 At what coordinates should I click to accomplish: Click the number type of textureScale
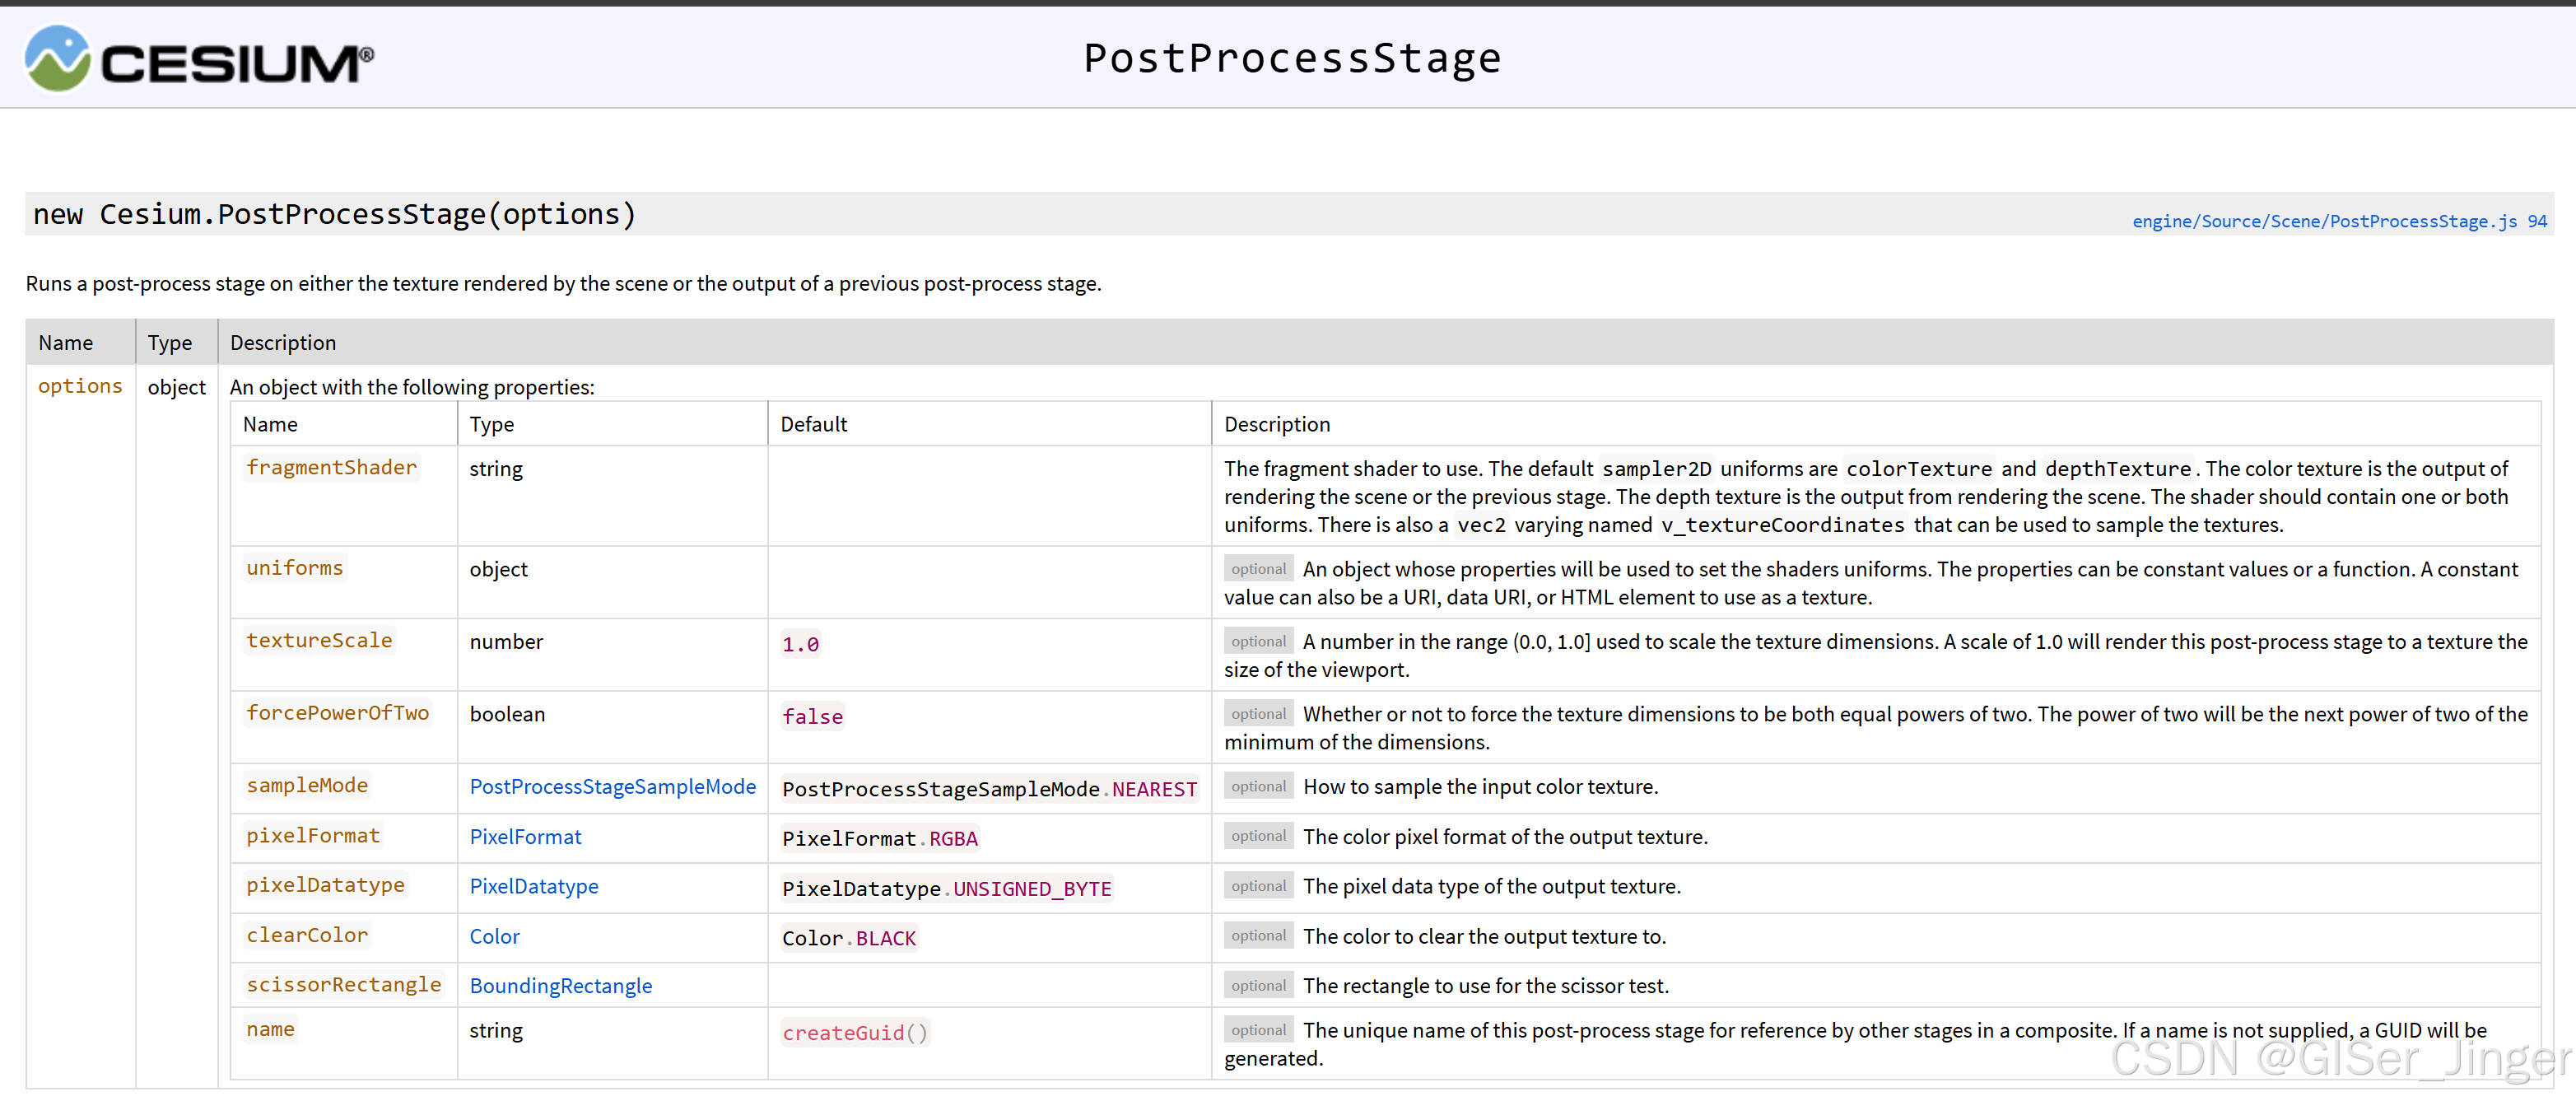[x=506, y=642]
